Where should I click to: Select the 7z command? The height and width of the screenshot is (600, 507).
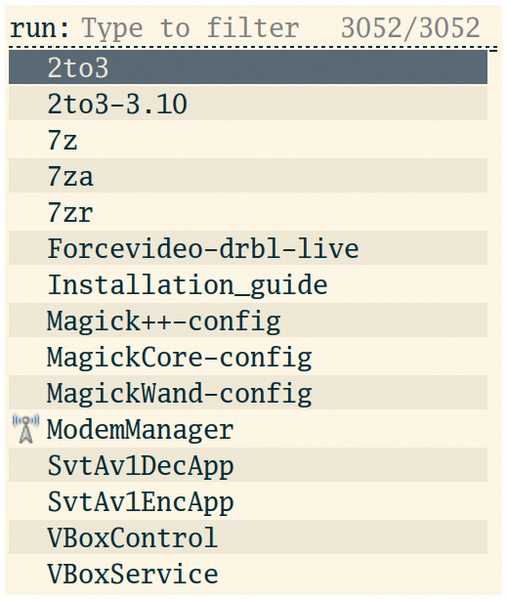[x=248, y=139]
